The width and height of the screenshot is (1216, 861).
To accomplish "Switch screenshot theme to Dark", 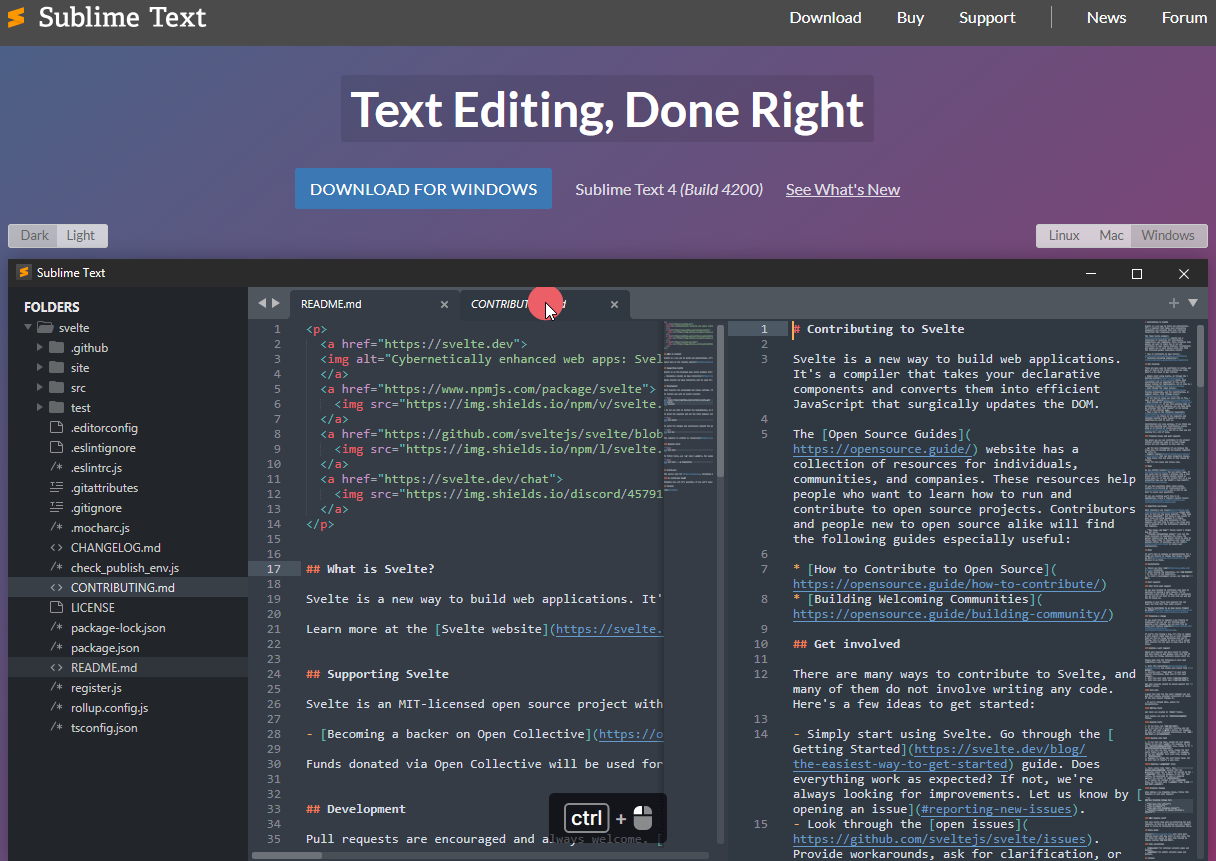I will (34, 236).
